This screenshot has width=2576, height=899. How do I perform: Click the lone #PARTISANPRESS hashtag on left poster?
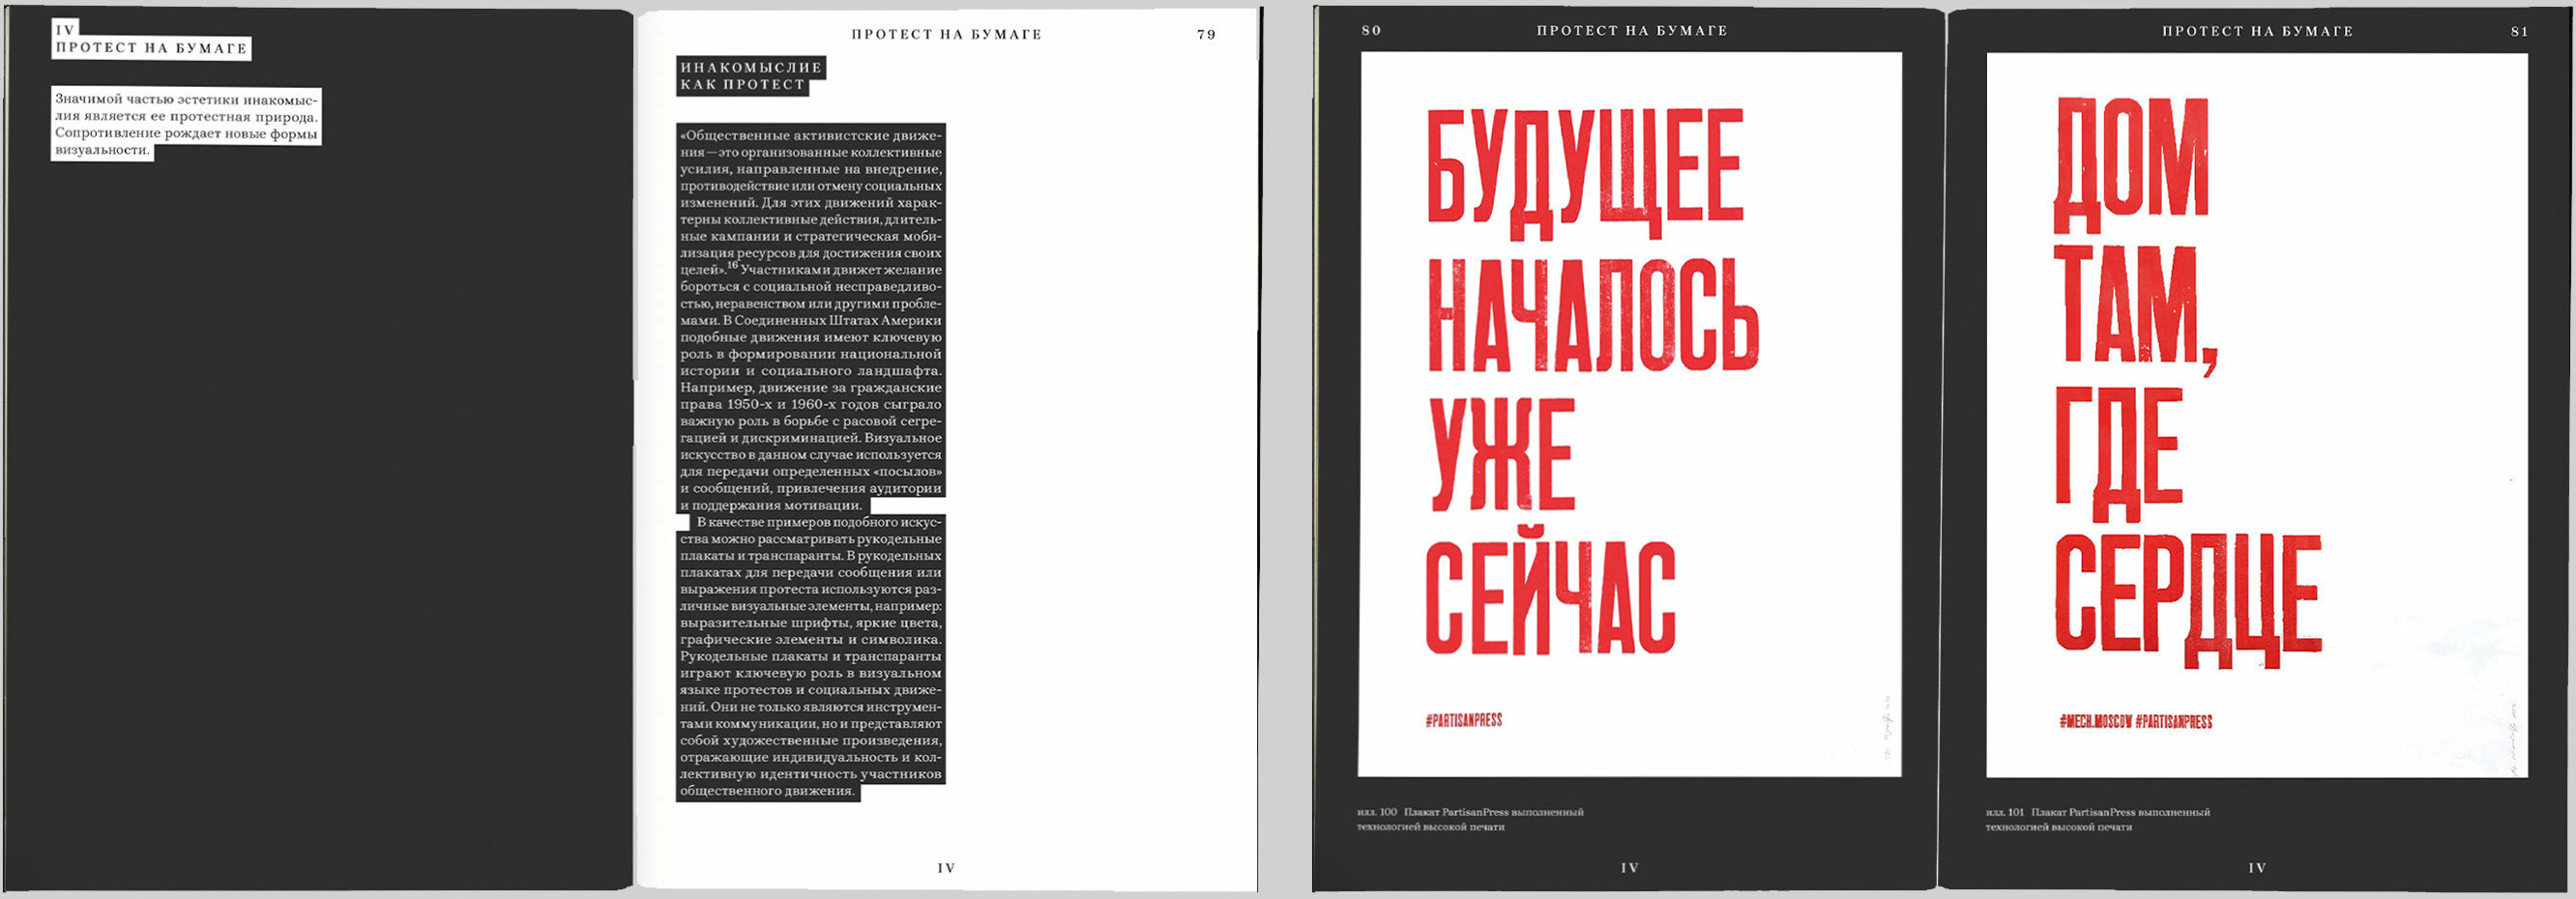pyautogui.click(x=1463, y=720)
